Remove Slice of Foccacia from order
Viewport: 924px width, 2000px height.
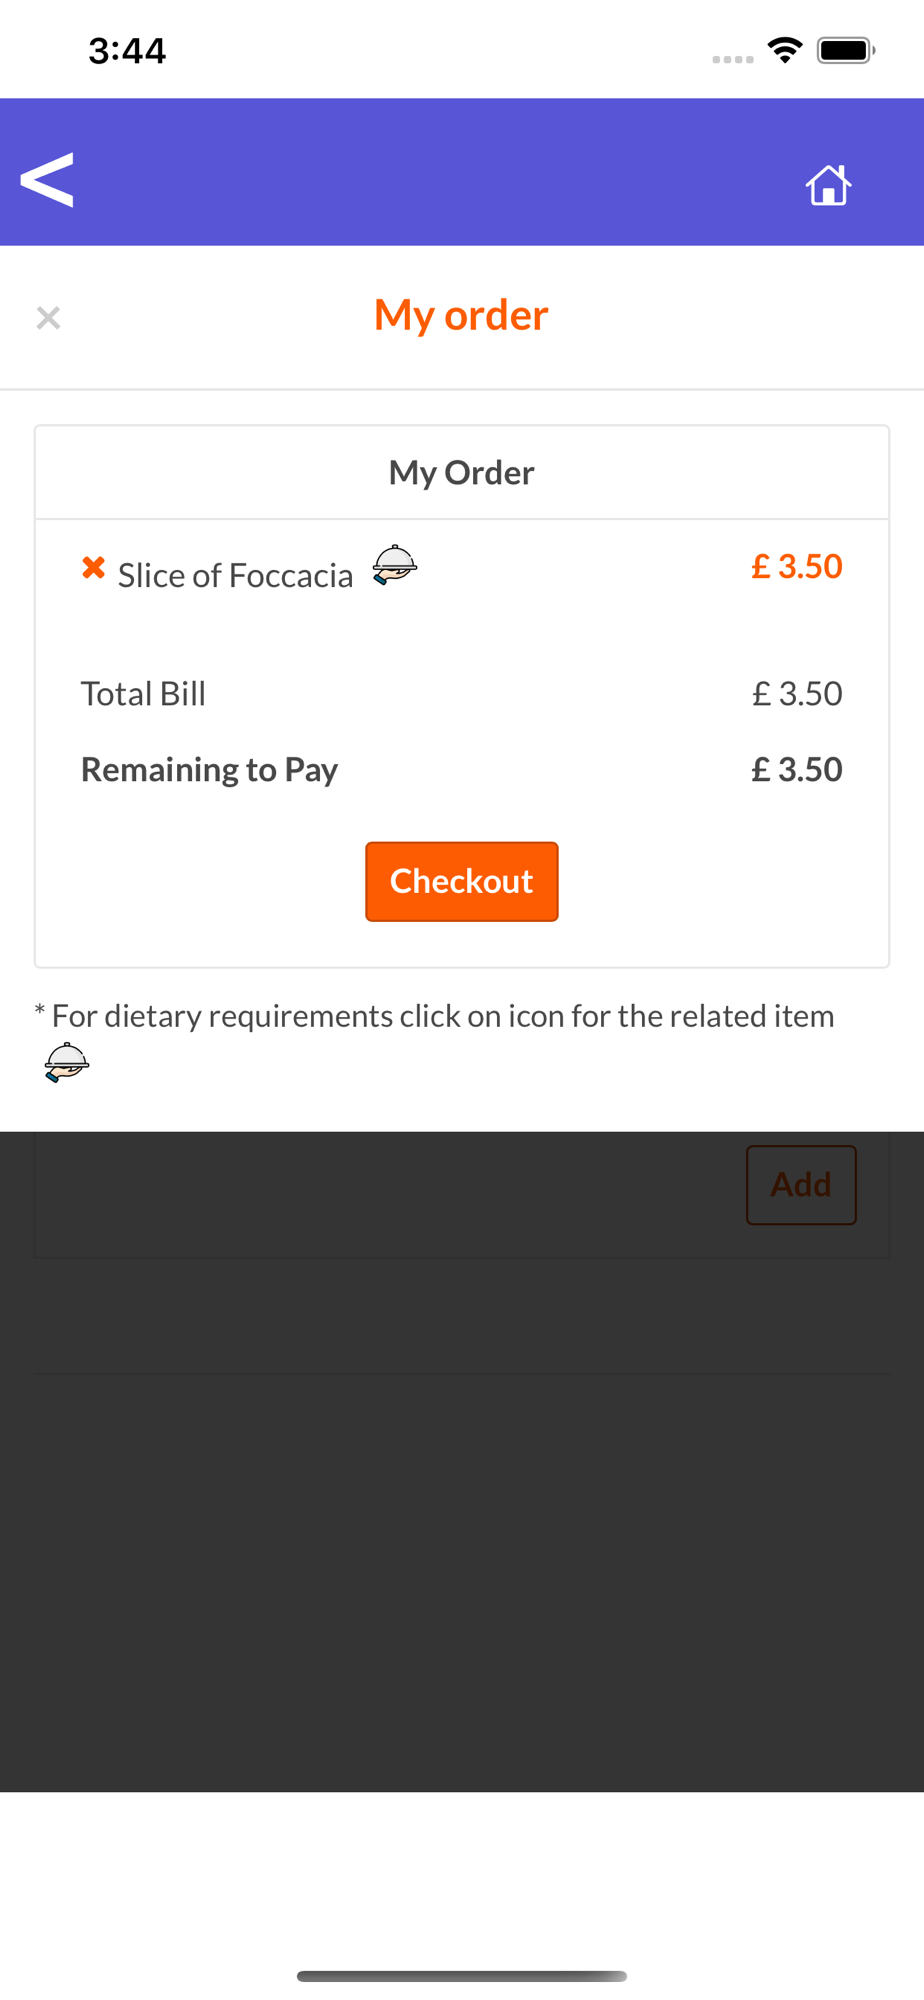[x=93, y=568]
